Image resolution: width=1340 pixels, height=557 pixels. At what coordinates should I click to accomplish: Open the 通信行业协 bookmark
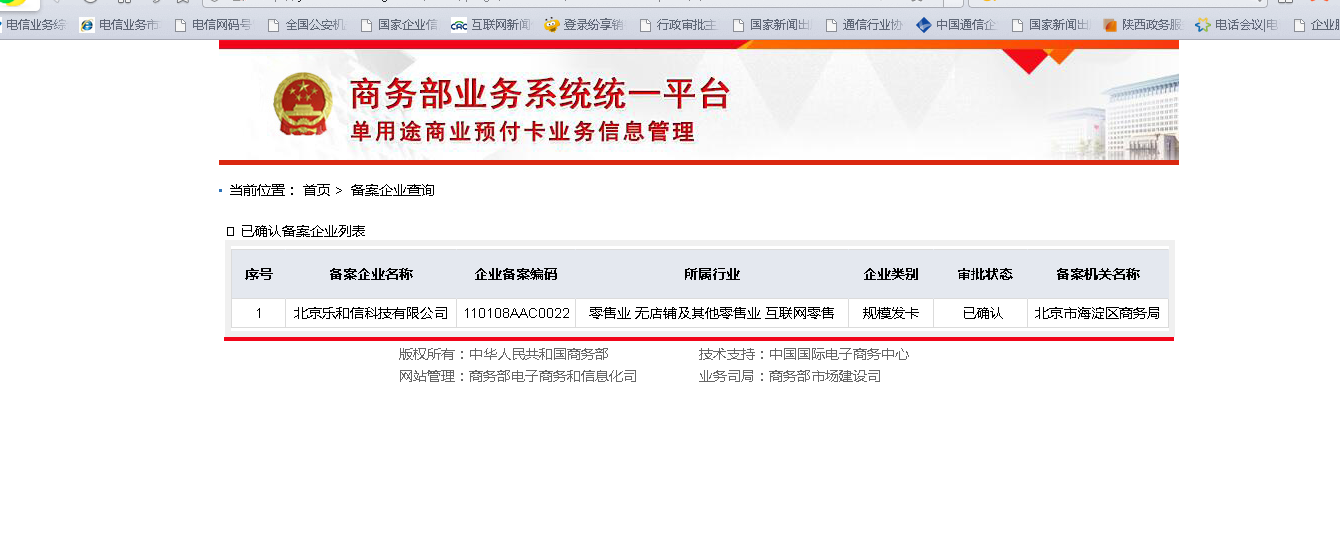click(x=863, y=25)
